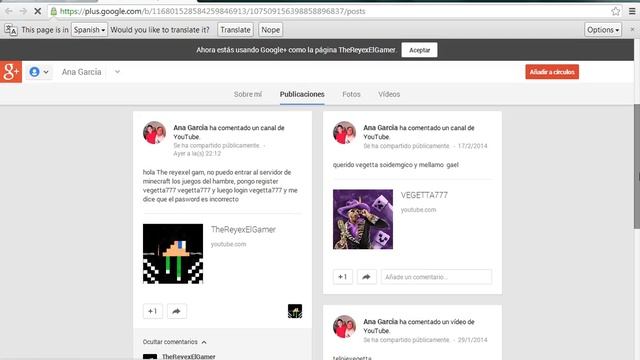Click Ana Garcia name on the 17/2/2014 post
Screen dimensions: 640x360
point(380,128)
